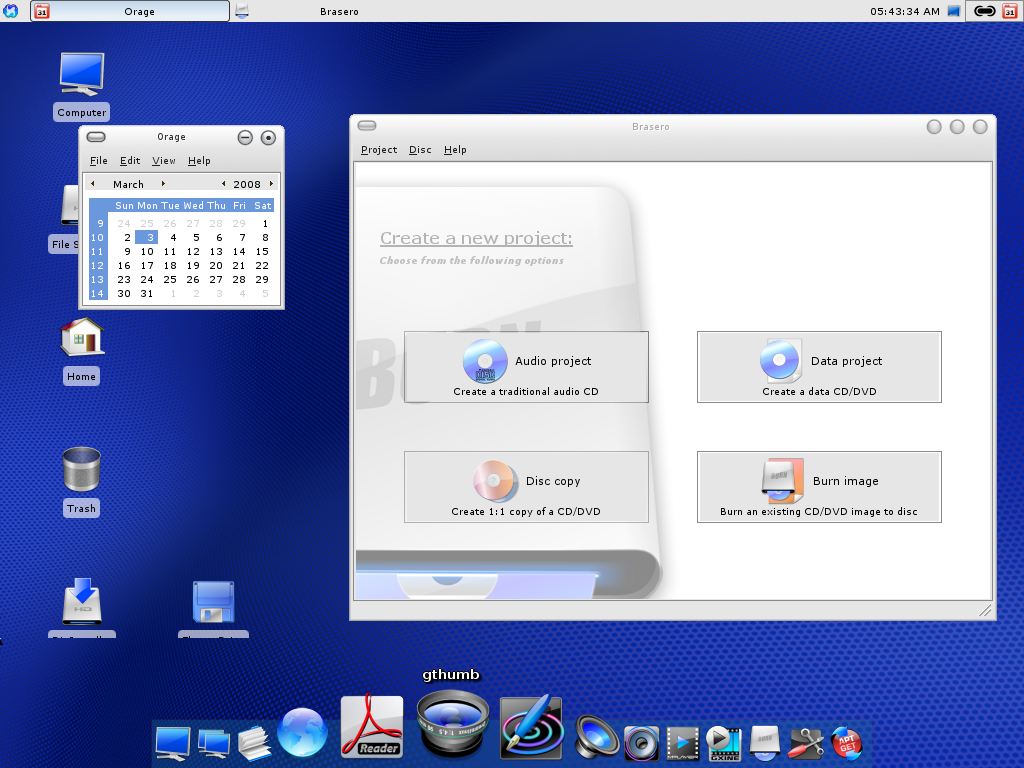Open Adobe Reader from the dock
The height and width of the screenshot is (768, 1024).
372,726
